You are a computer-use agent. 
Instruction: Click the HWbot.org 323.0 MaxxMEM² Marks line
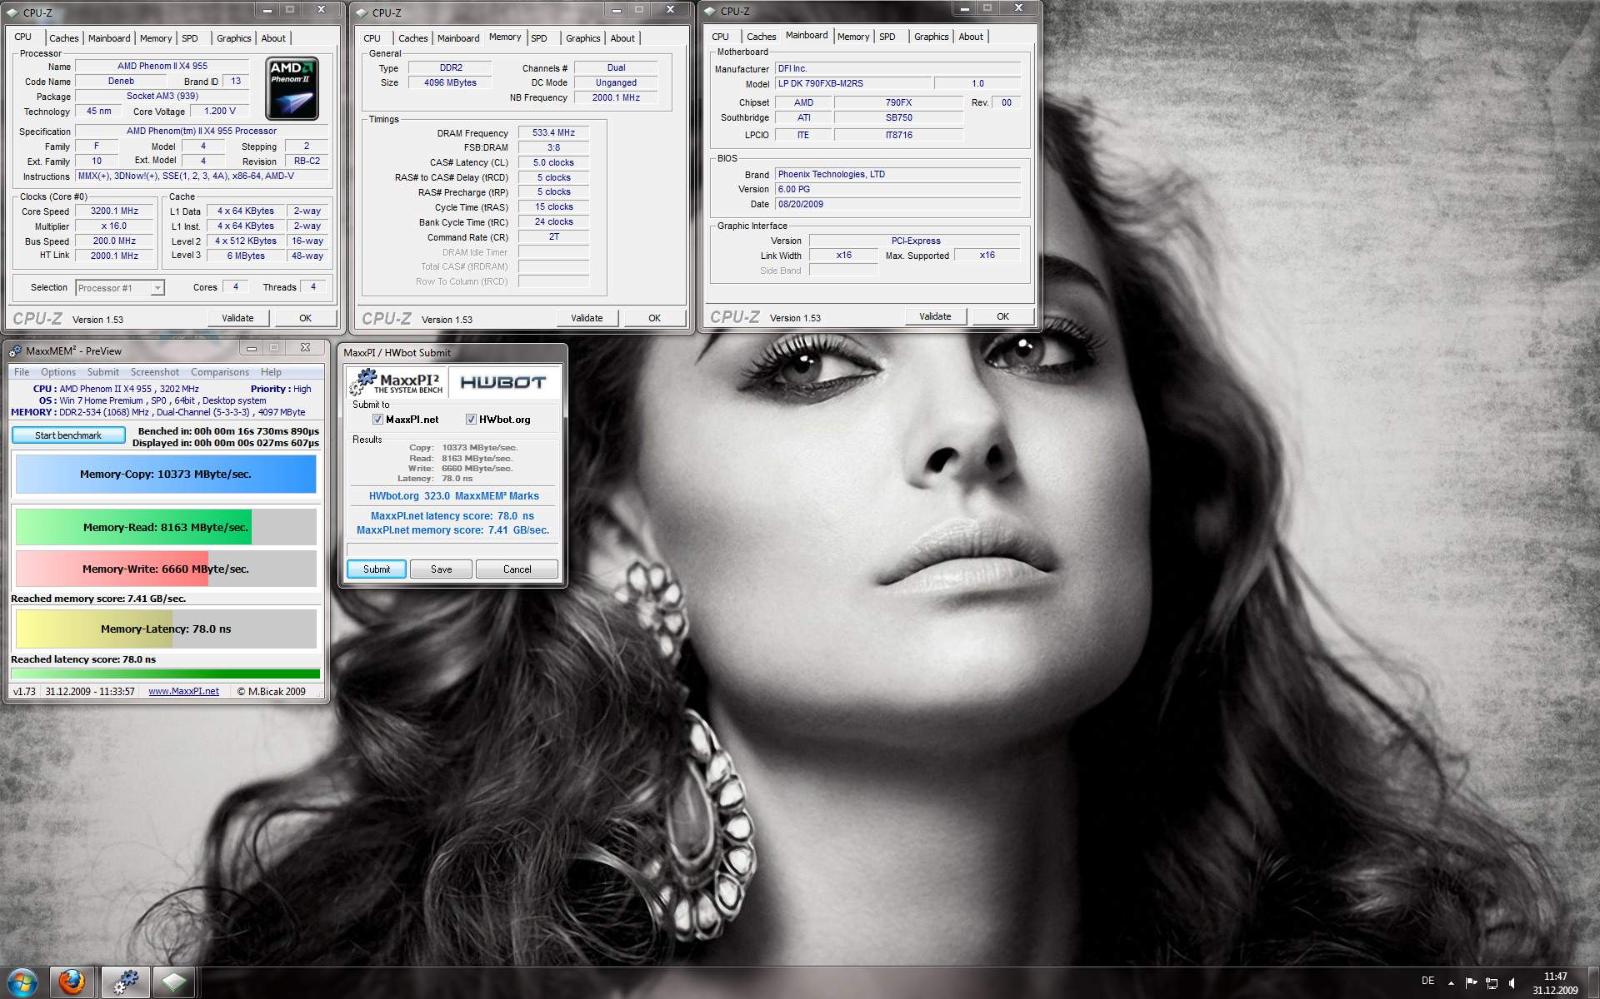pyautogui.click(x=453, y=496)
